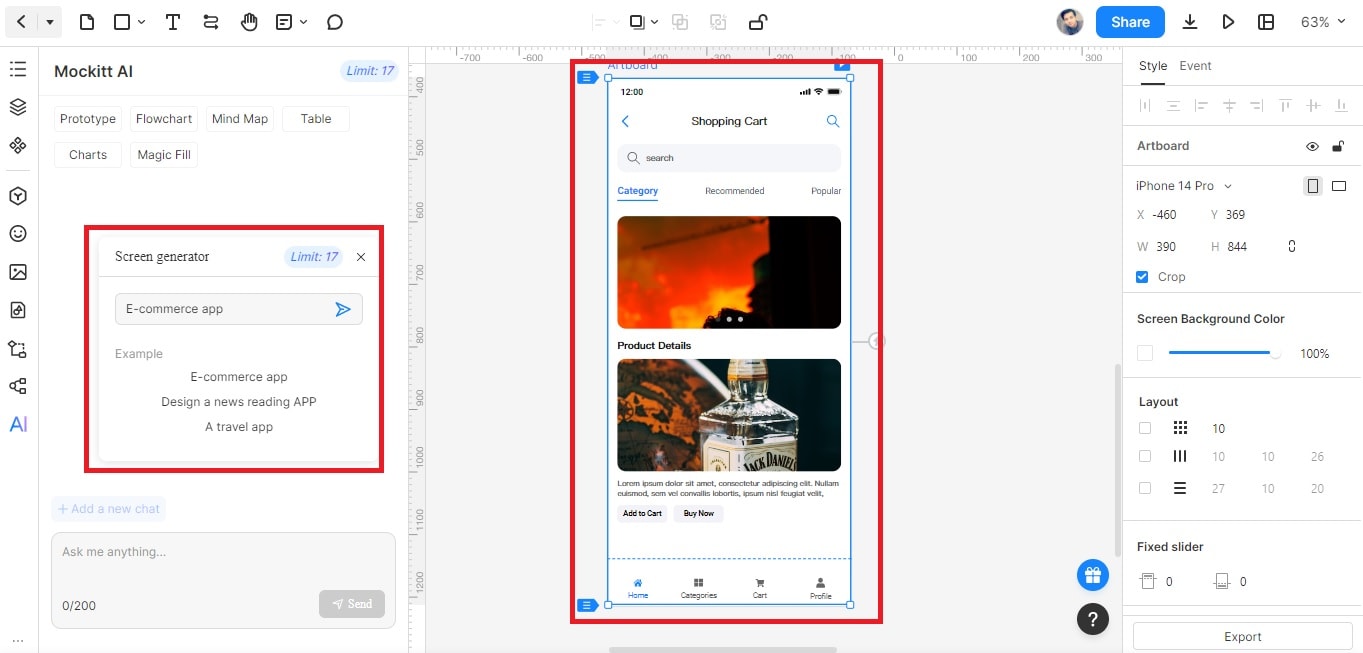Open the layer order arrange icon
This screenshot has width=1363, height=653.
coord(637,21)
